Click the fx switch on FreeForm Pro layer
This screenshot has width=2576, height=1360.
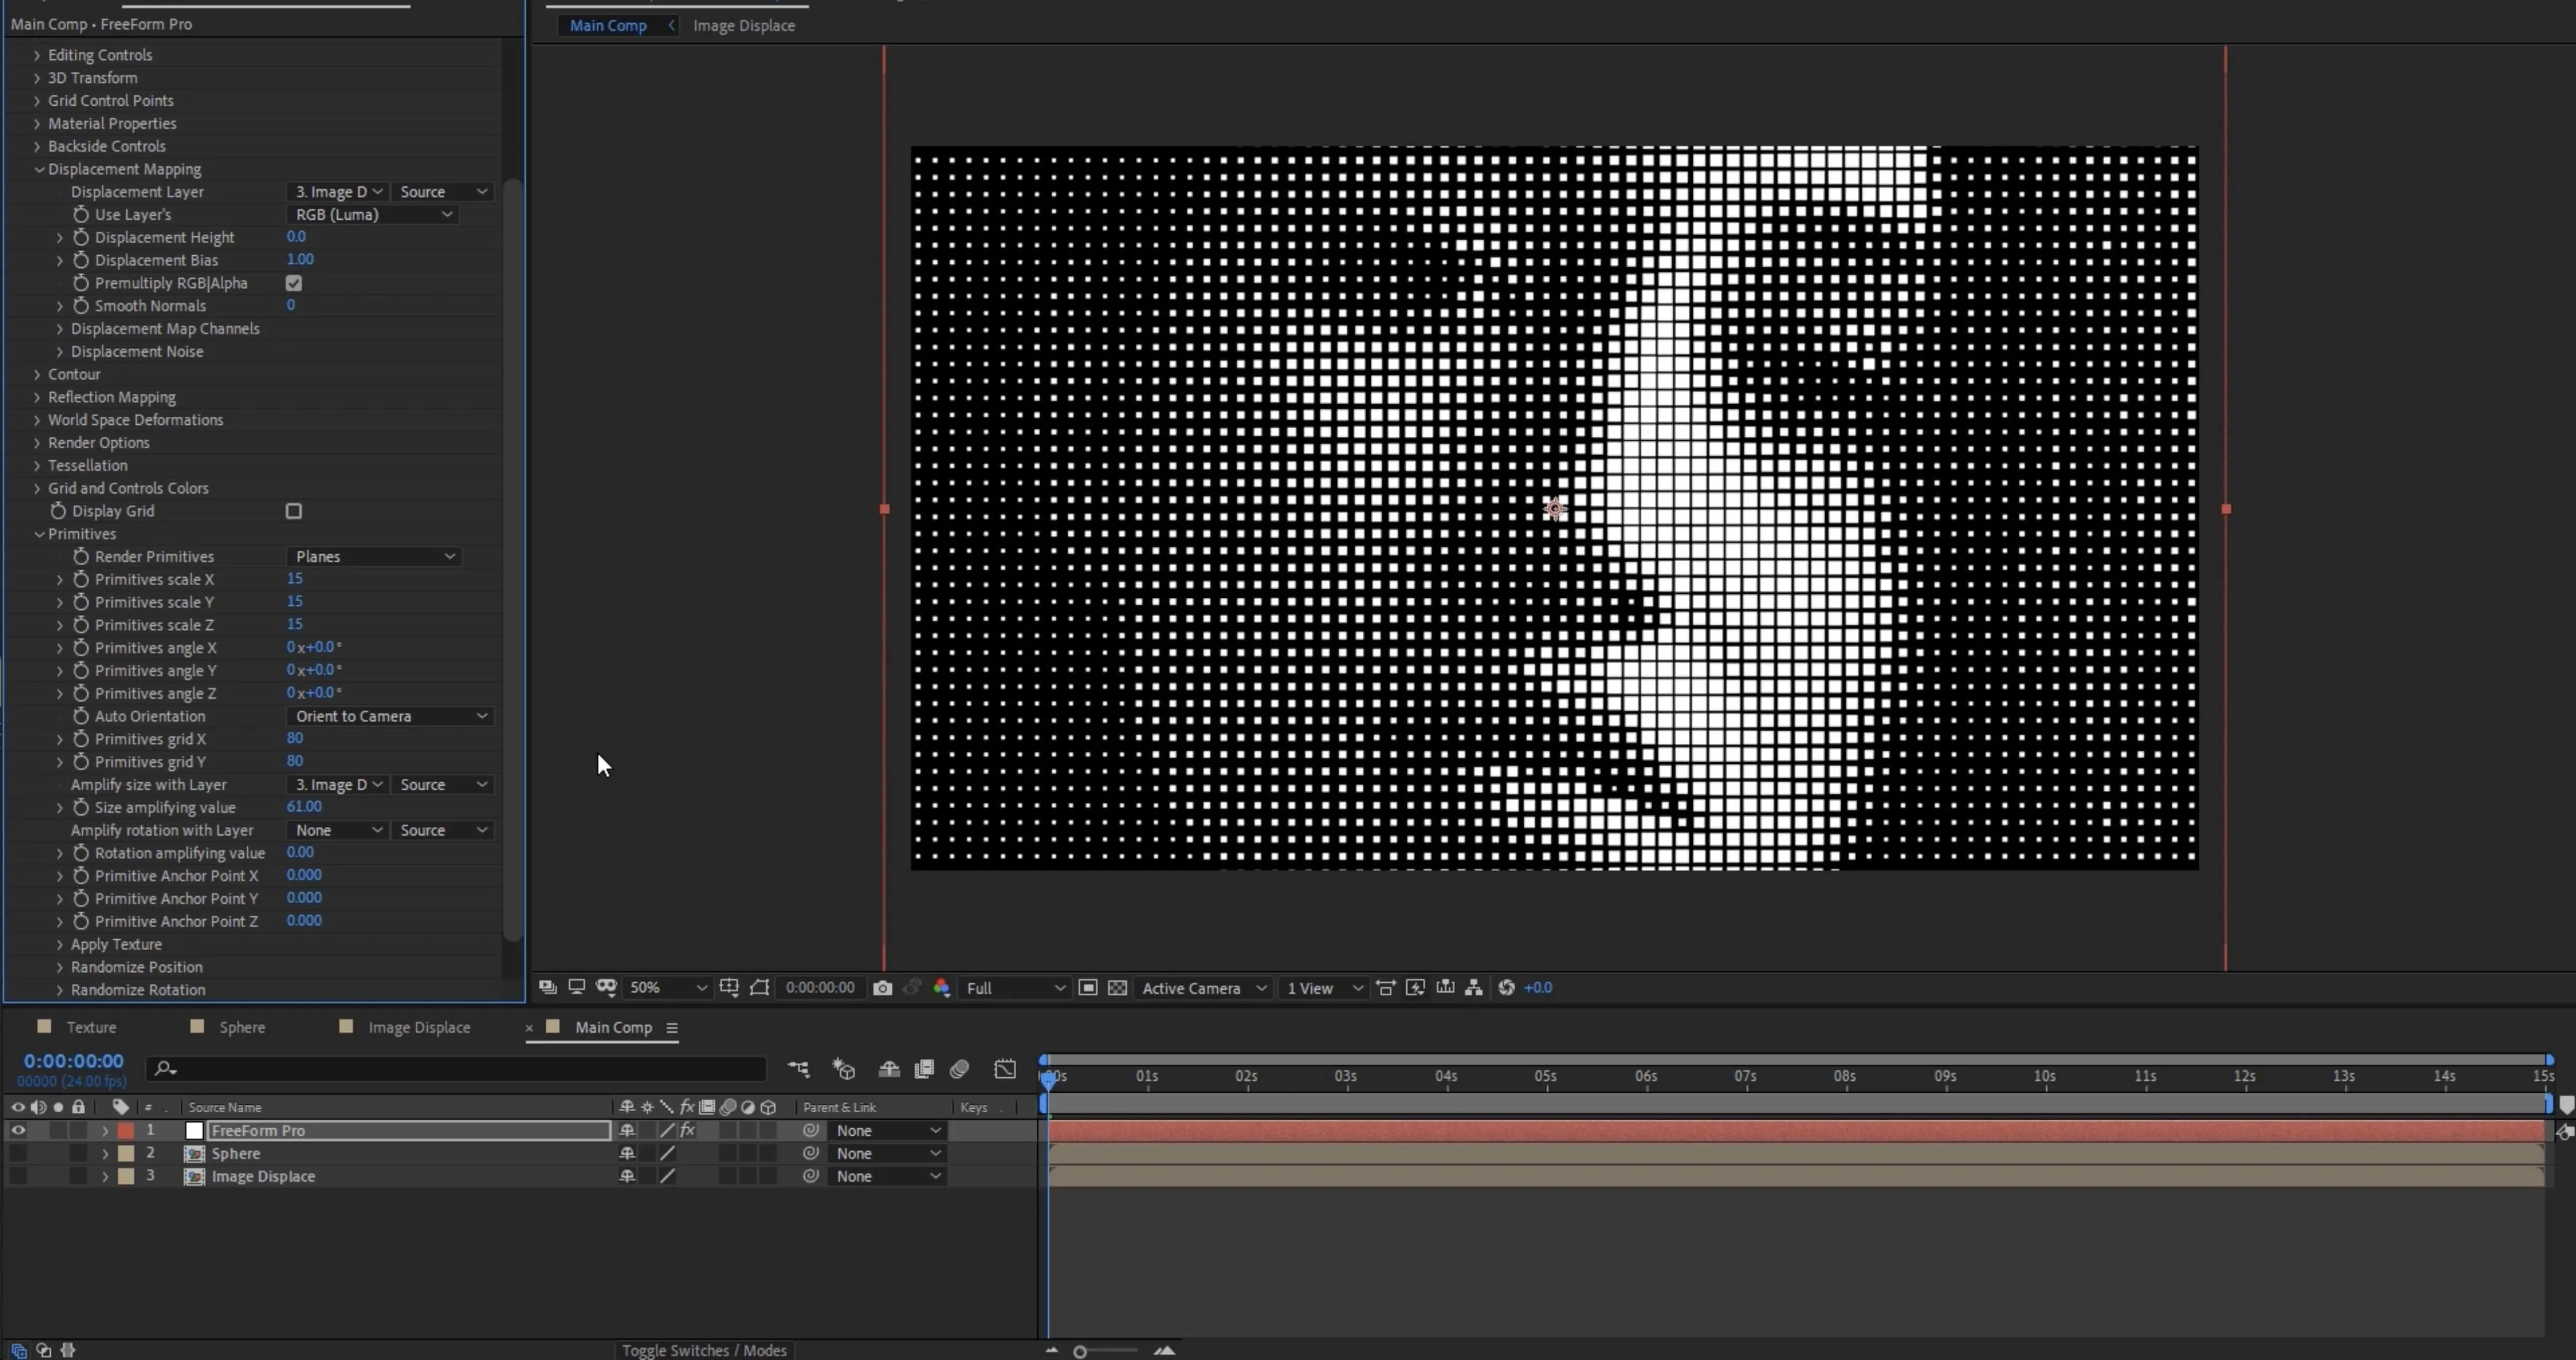[687, 1130]
